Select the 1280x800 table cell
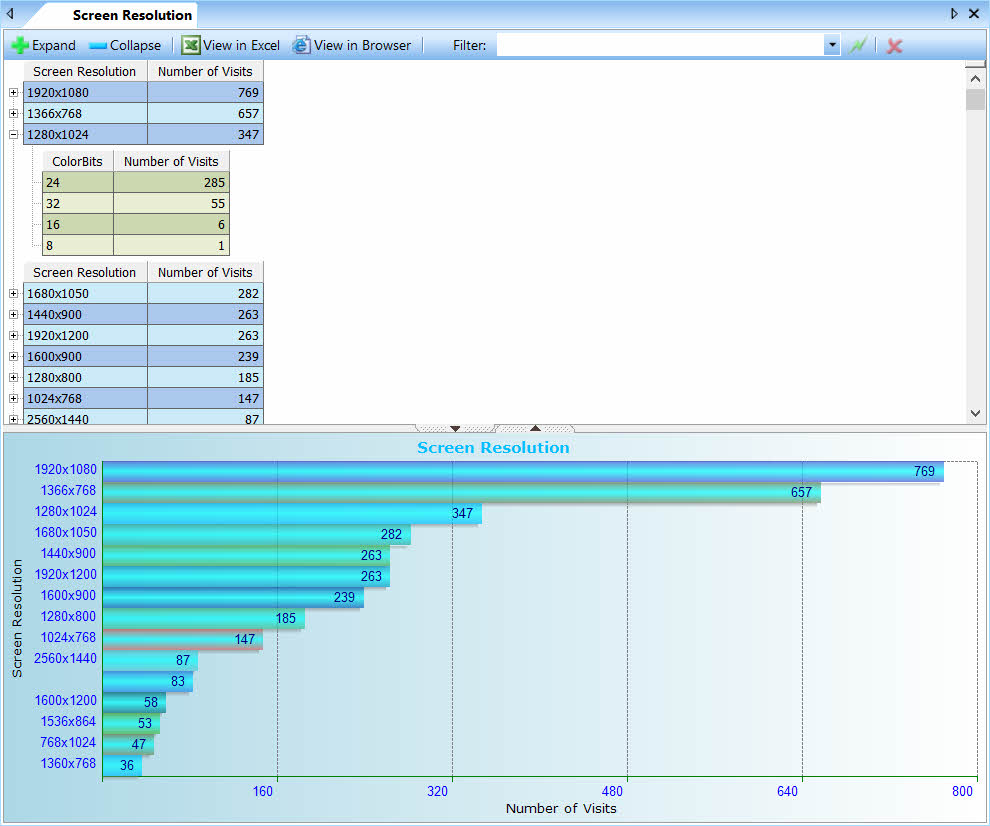This screenshot has height=826, width=990. (x=85, y=377)
